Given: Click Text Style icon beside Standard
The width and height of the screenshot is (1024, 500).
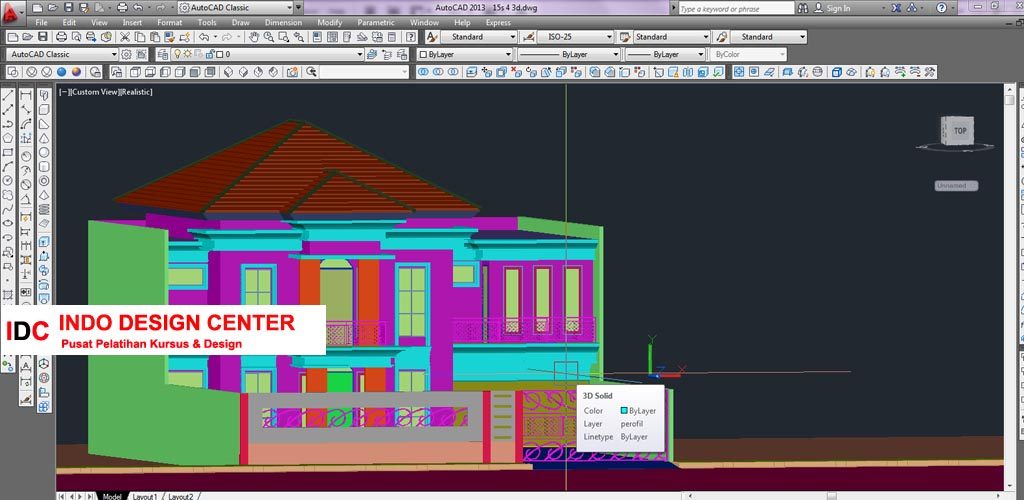Looking at the screenshot, I should (432, 37).
